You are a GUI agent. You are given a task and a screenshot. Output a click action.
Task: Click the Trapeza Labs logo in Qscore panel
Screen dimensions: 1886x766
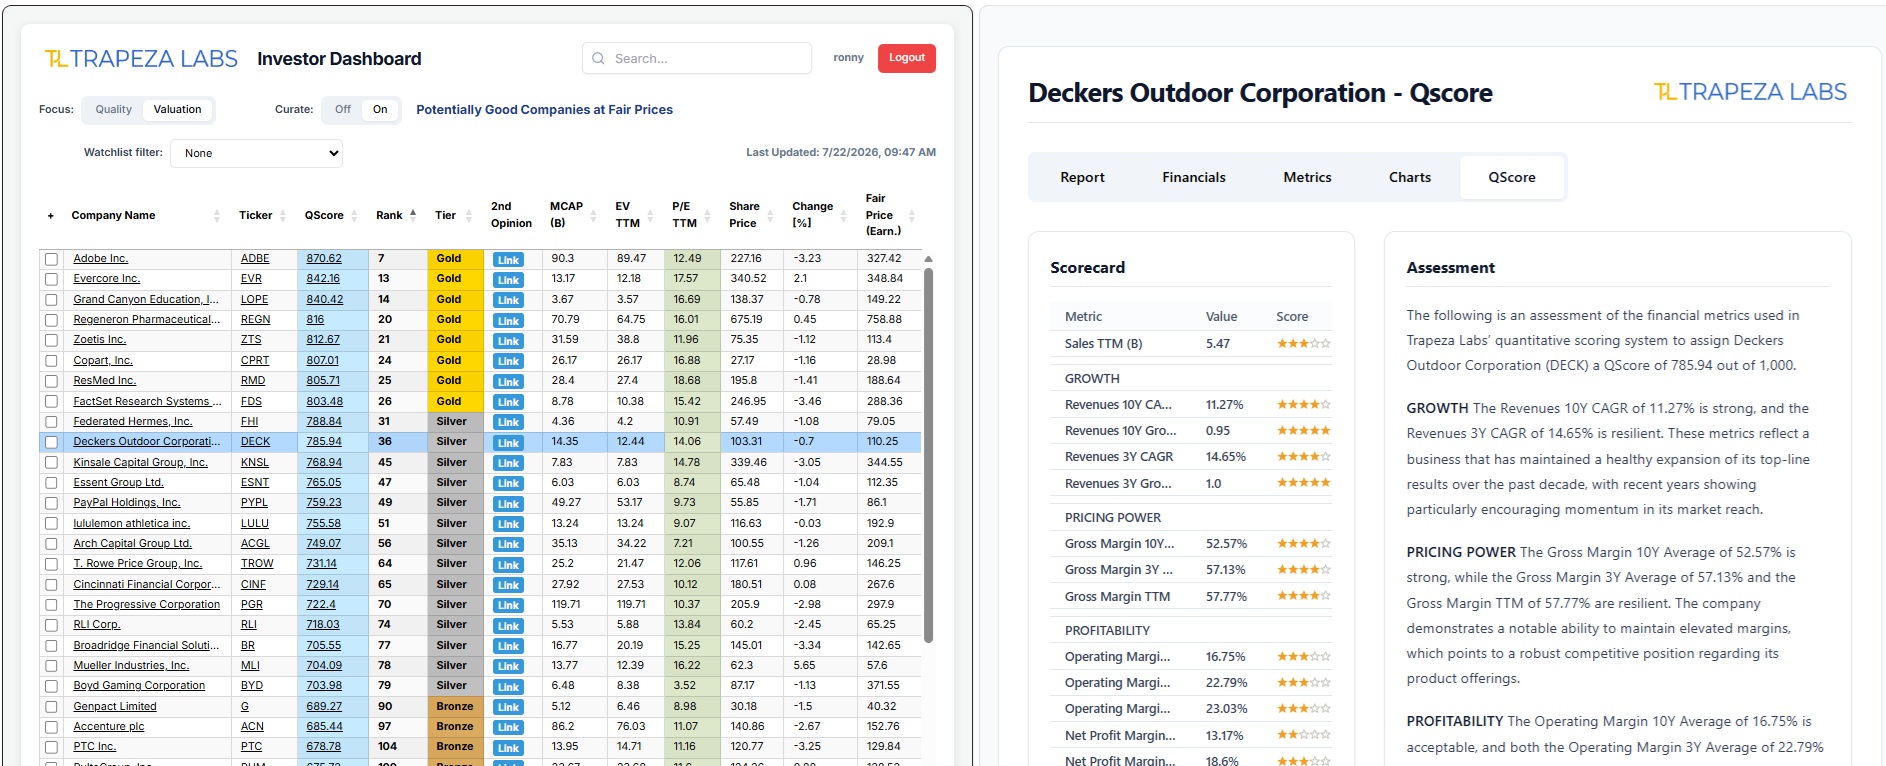pyautogui.click(x=1750, y=92)
